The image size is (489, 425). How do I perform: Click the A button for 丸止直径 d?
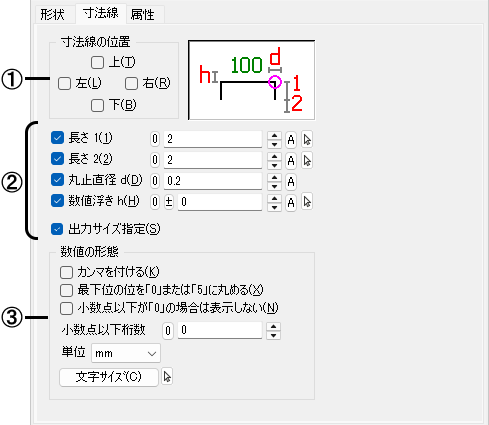click(x=291, y=182)
